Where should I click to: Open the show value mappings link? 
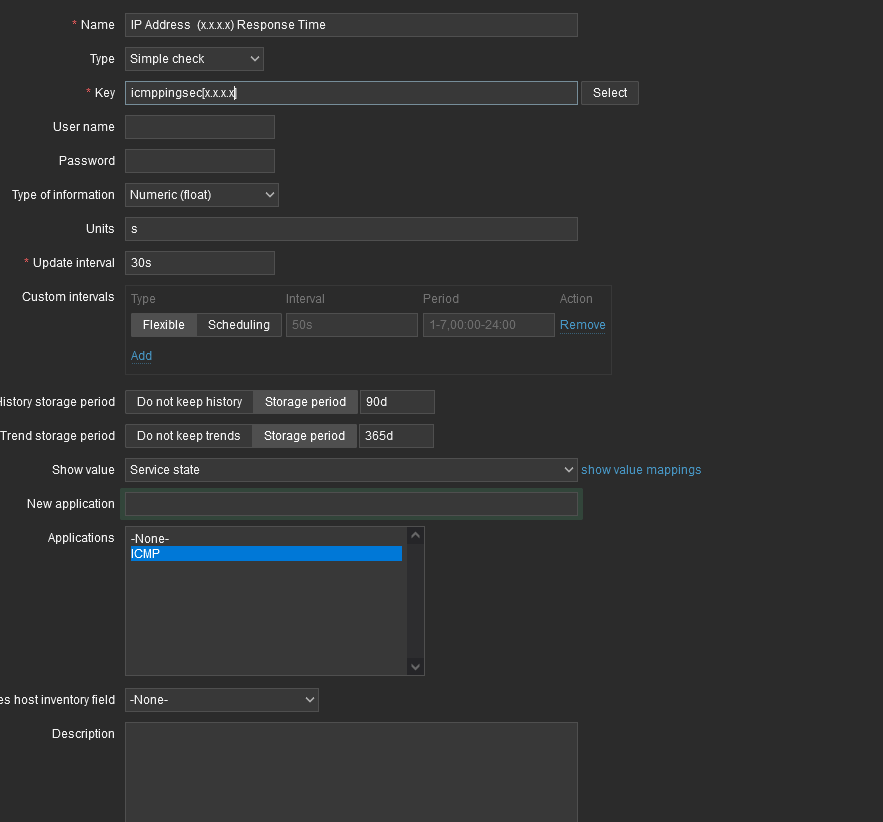pyautogui.click(x=641, y=470)
